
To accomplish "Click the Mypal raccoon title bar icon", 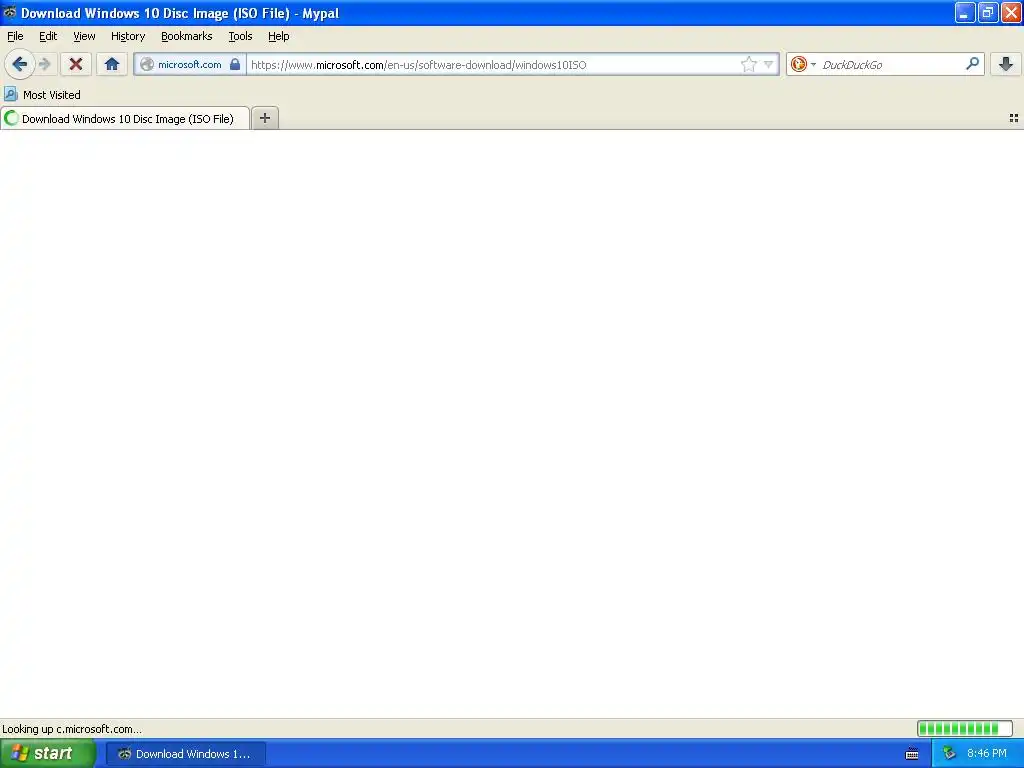I will 9,12.
